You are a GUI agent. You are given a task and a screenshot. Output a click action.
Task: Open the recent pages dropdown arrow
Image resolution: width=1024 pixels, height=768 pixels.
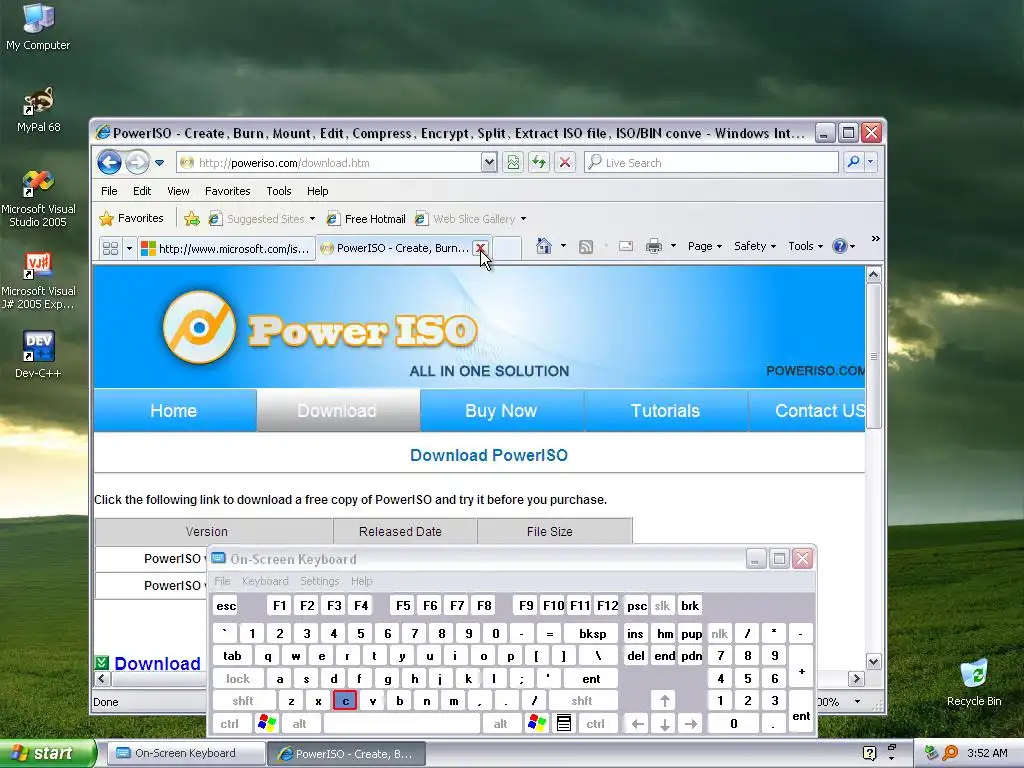pos(159,163)
